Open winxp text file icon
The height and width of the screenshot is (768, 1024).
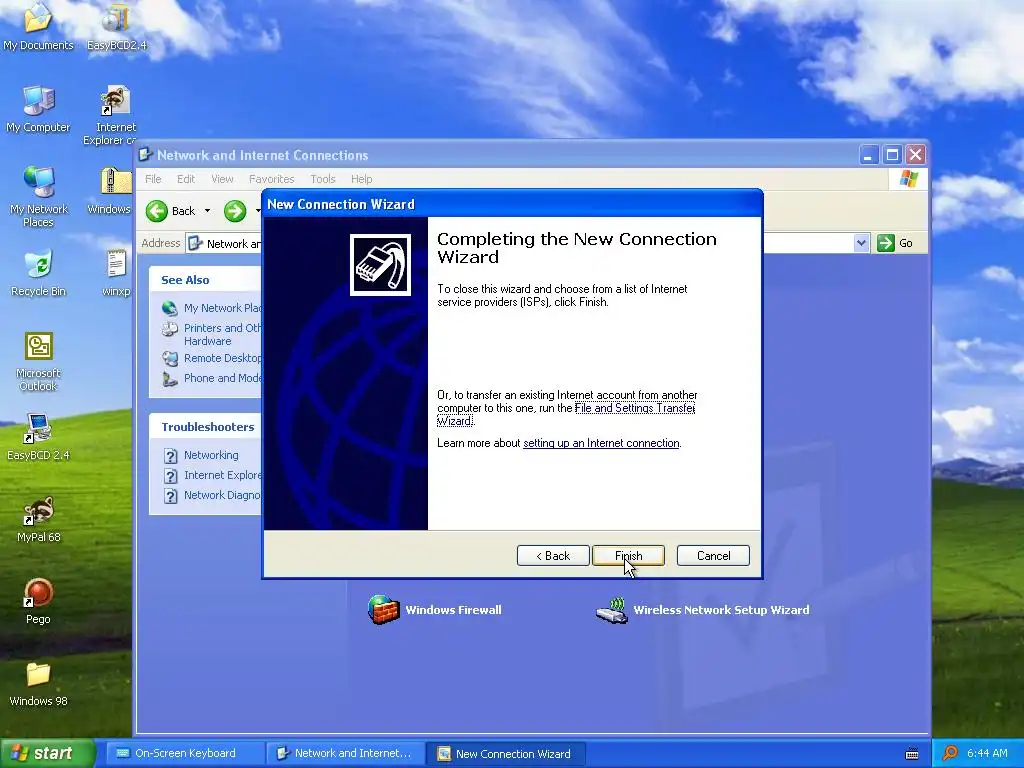[116, 272]
